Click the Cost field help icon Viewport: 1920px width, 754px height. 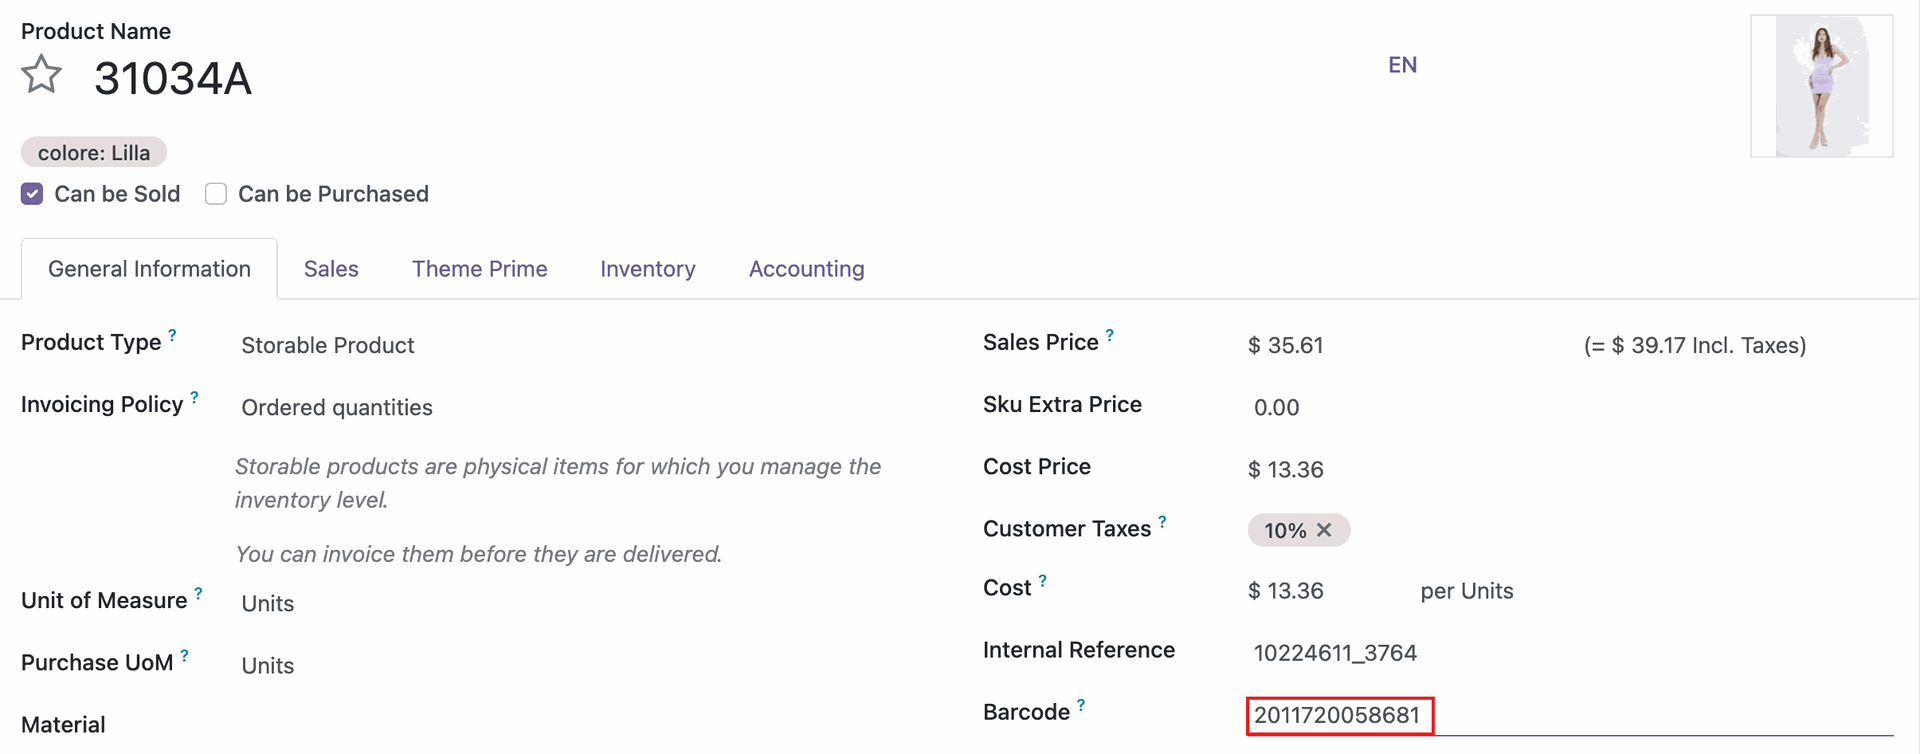pyautogui.click(x=1042, y=581)
